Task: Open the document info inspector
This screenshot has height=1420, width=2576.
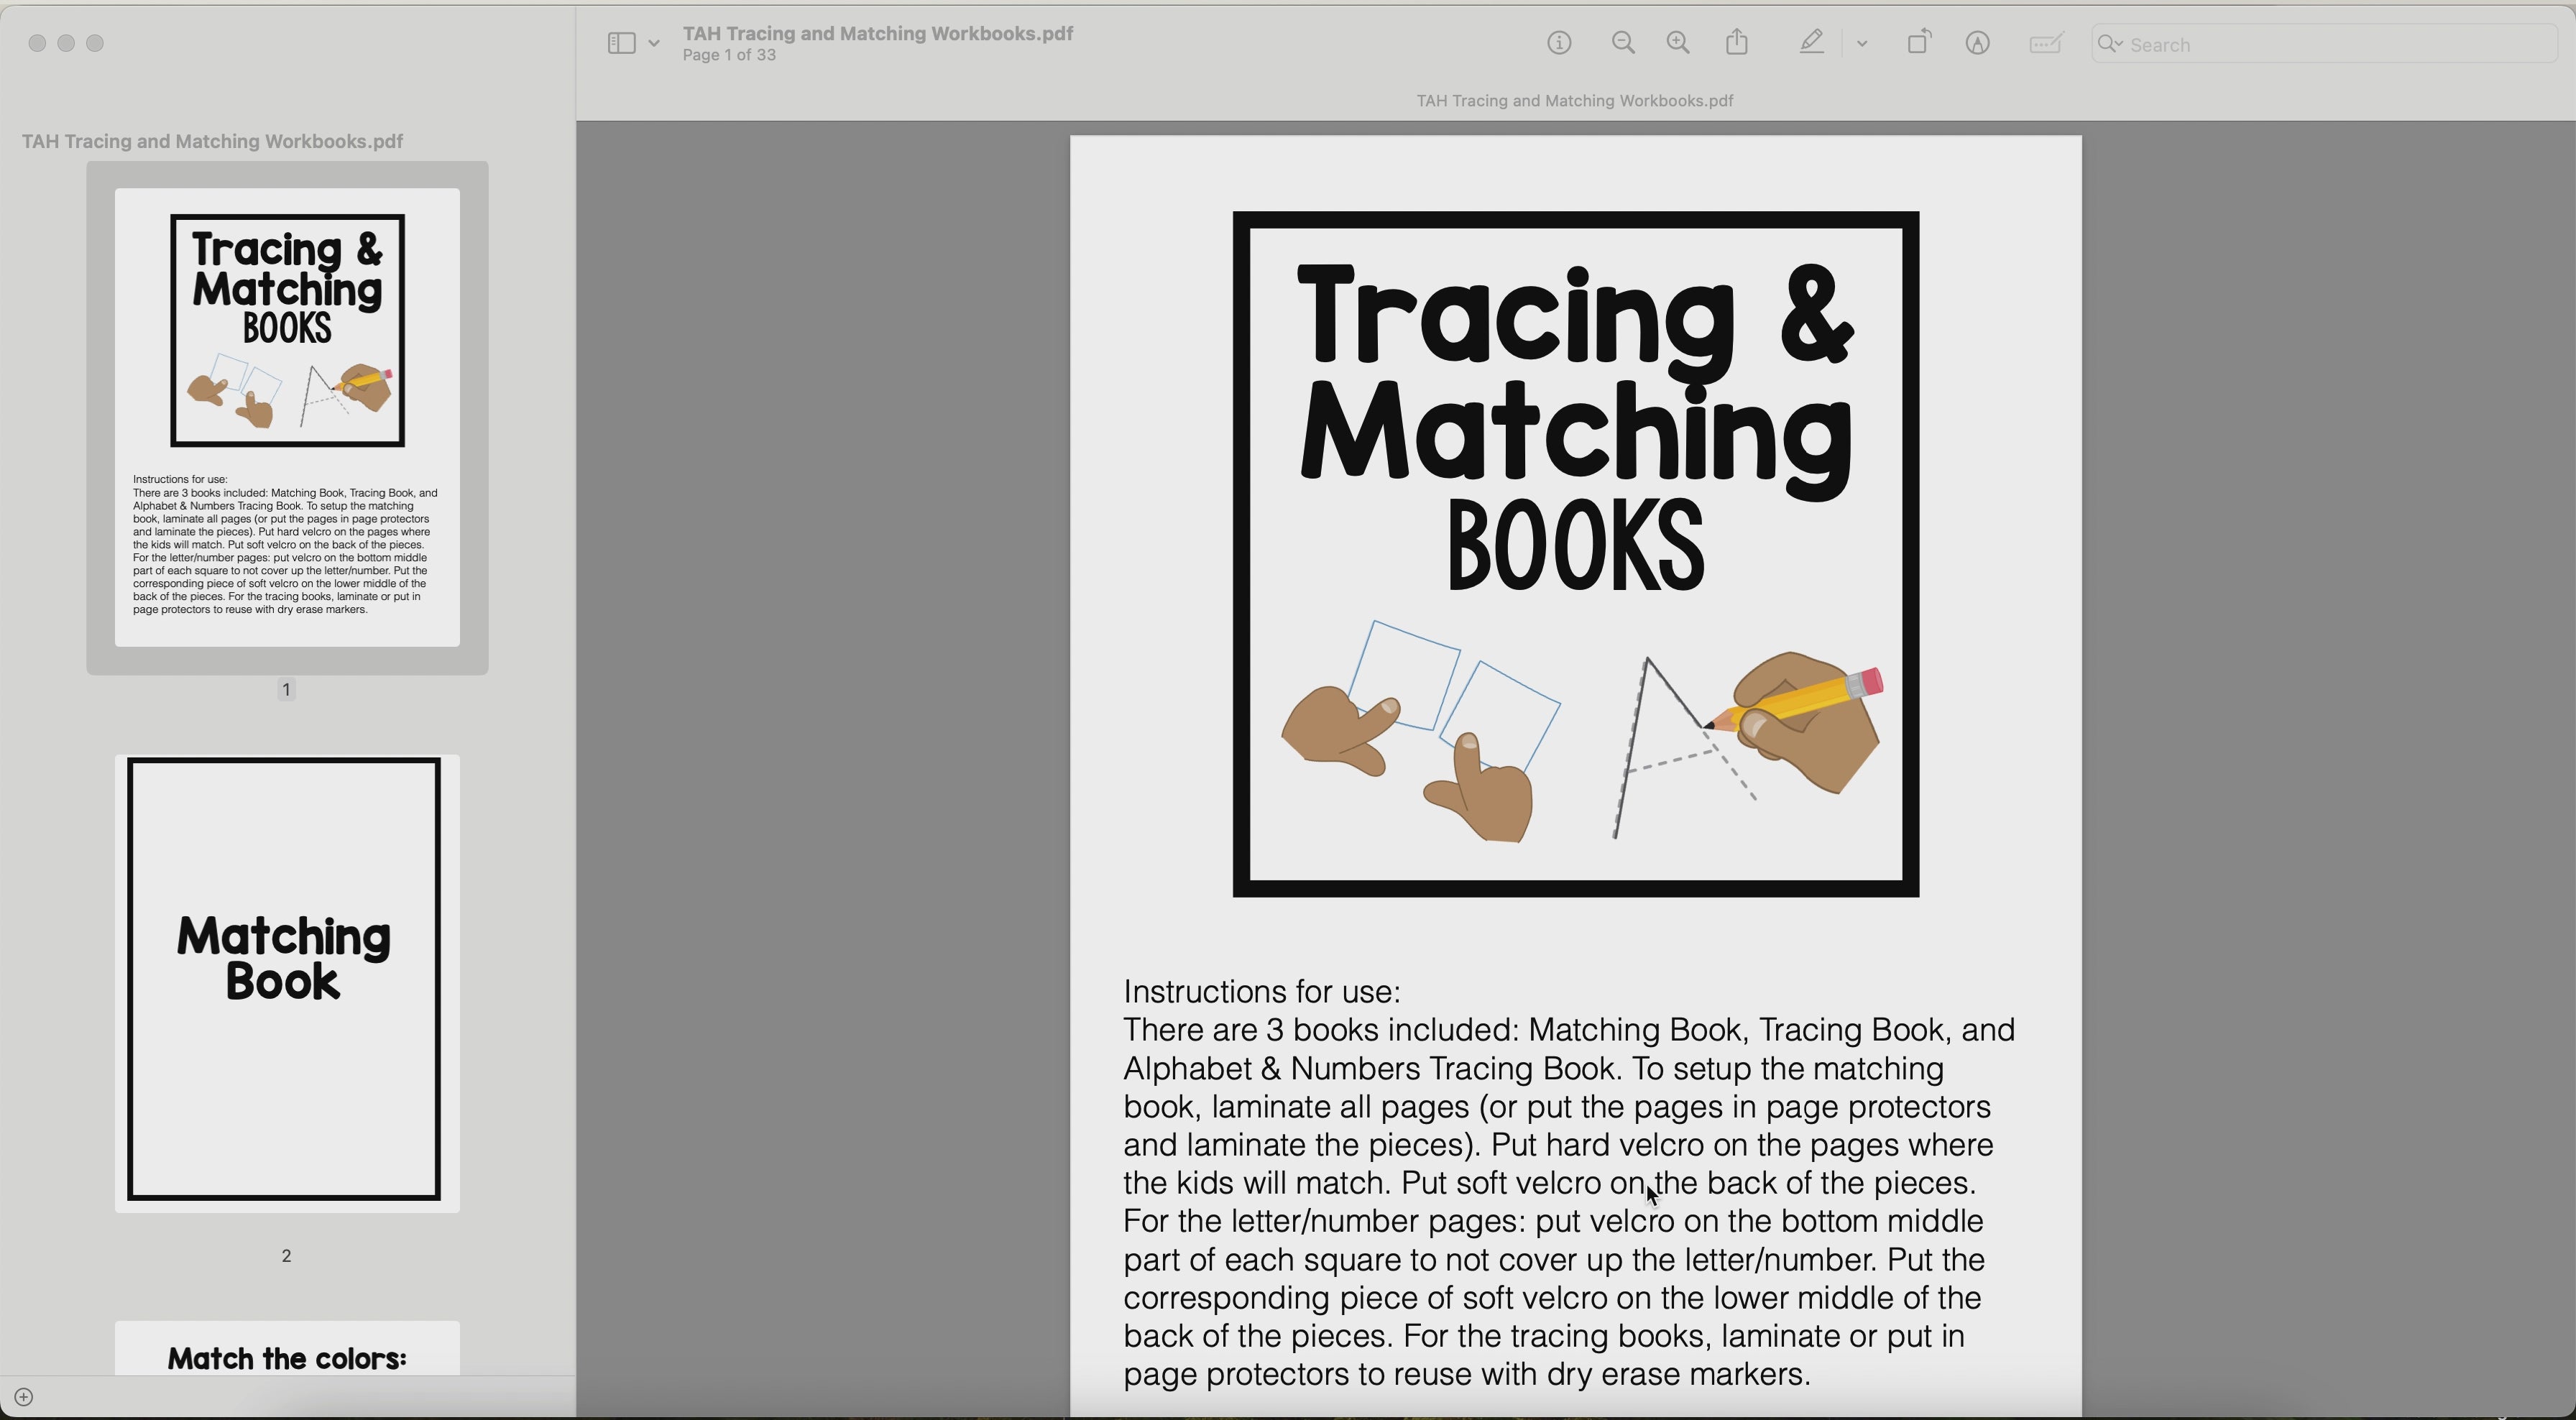Action: coord(1558,43)
